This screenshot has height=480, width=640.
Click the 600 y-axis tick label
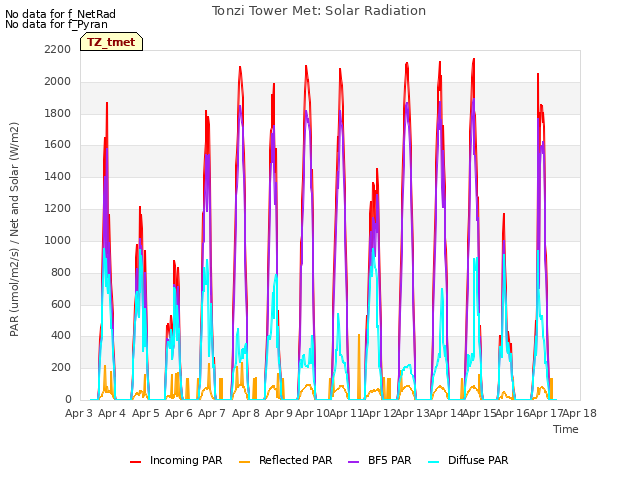[61, 304]
